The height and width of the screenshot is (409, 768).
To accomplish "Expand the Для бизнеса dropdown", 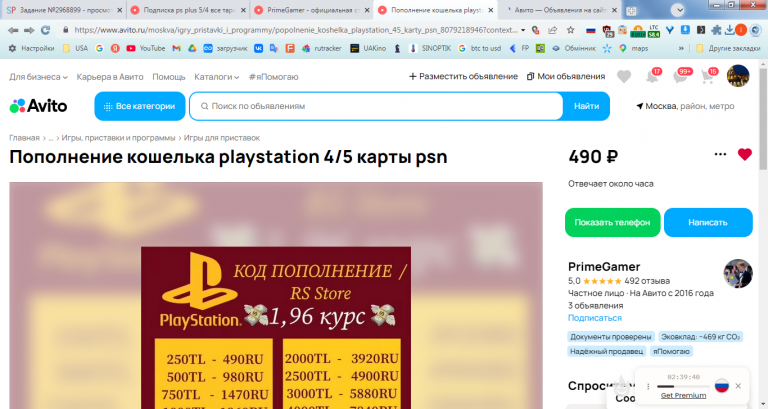I will point(38,77).
